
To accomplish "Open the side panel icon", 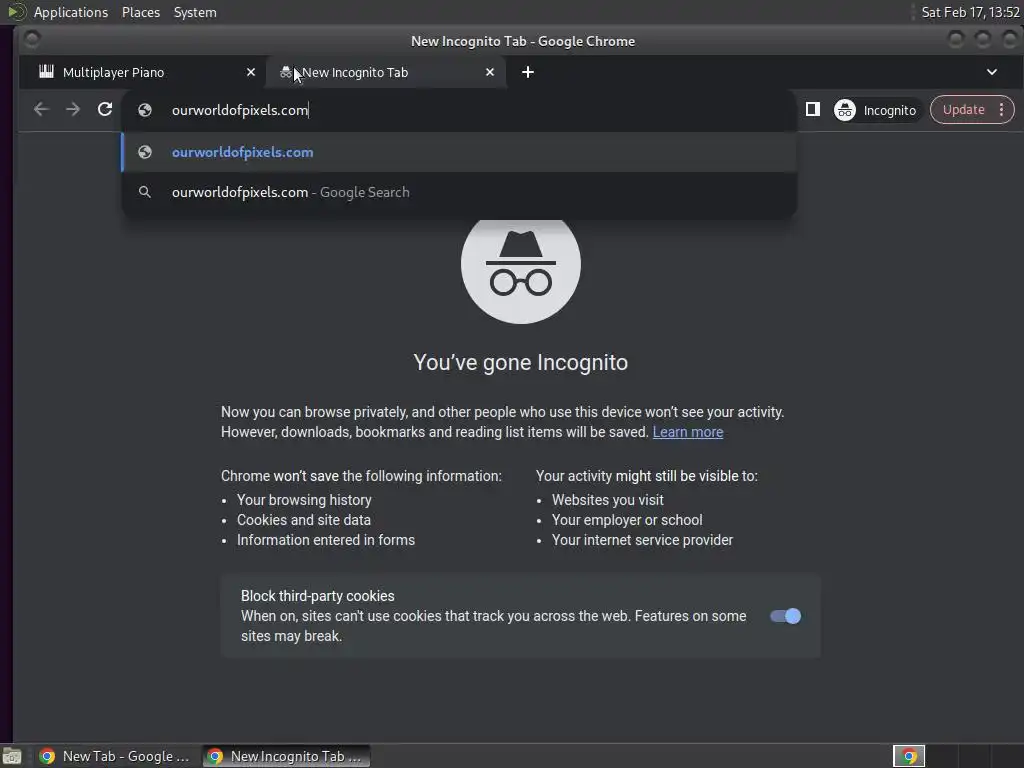I will [812, 110].
